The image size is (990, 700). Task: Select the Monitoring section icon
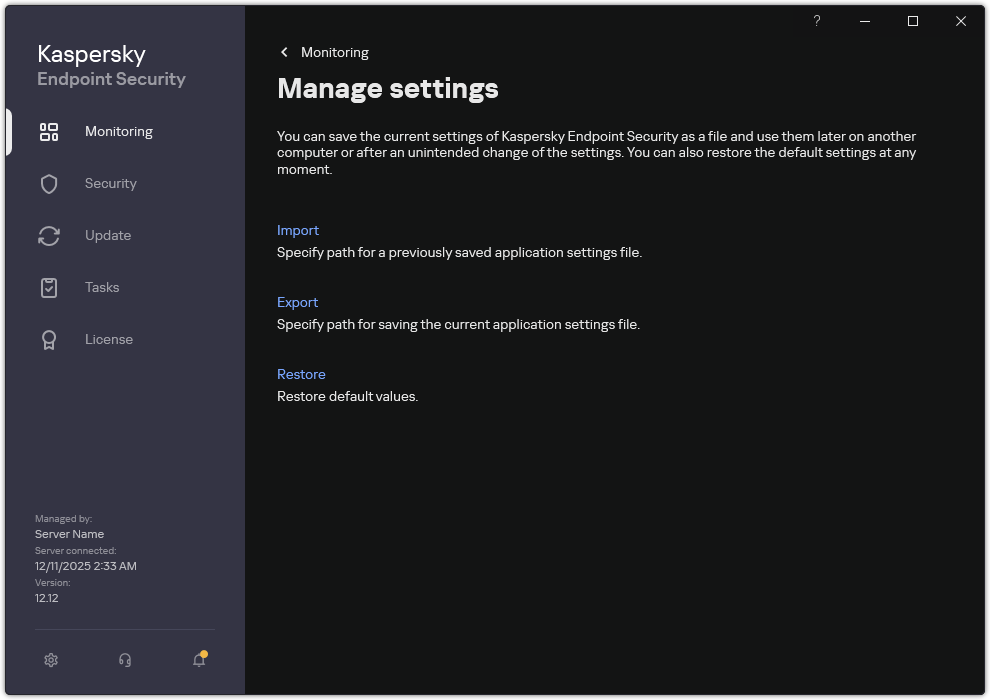coord(49,131)
